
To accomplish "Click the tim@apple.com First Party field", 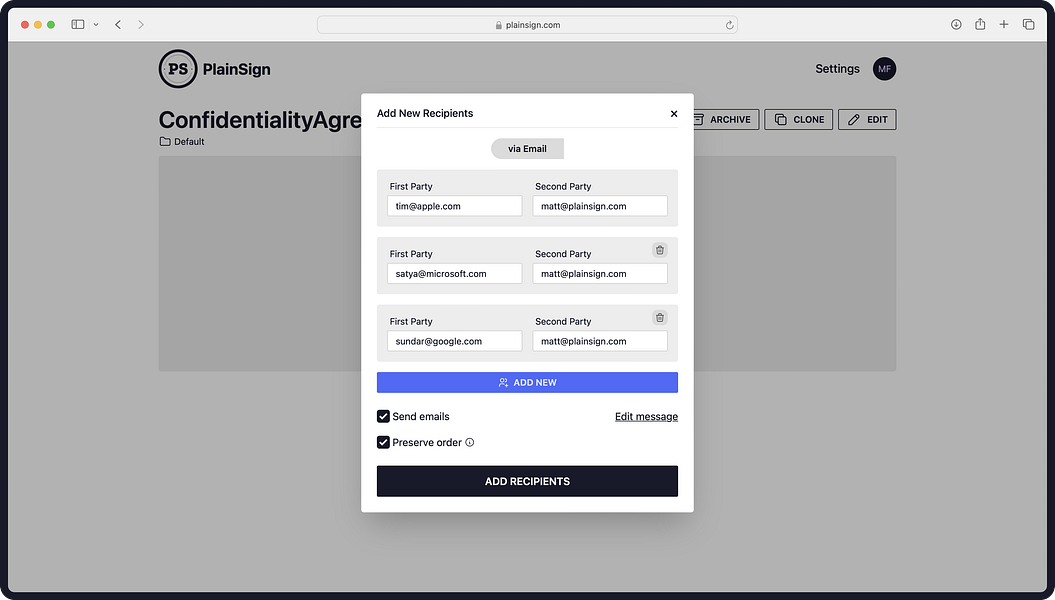I will pos(455,206).
